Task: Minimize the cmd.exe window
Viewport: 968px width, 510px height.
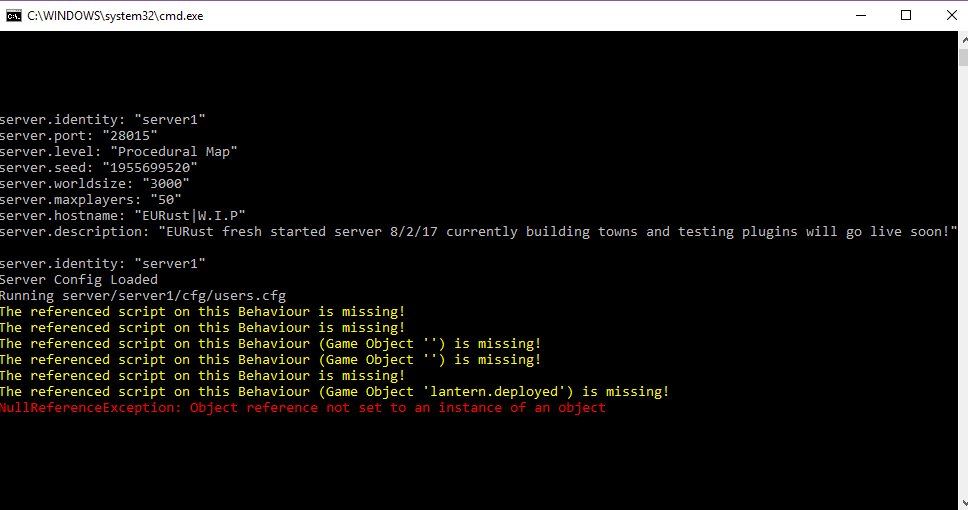Action: tap(861, 15)
